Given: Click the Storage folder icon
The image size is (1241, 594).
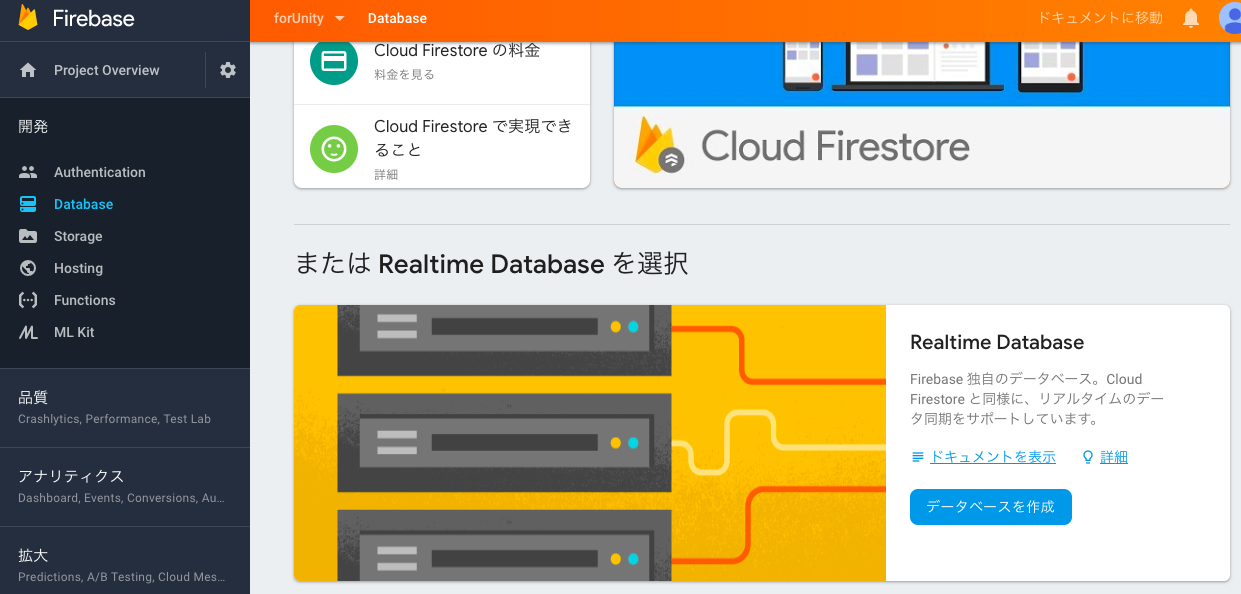Looking at the screenshot, I should pos(28,236).
